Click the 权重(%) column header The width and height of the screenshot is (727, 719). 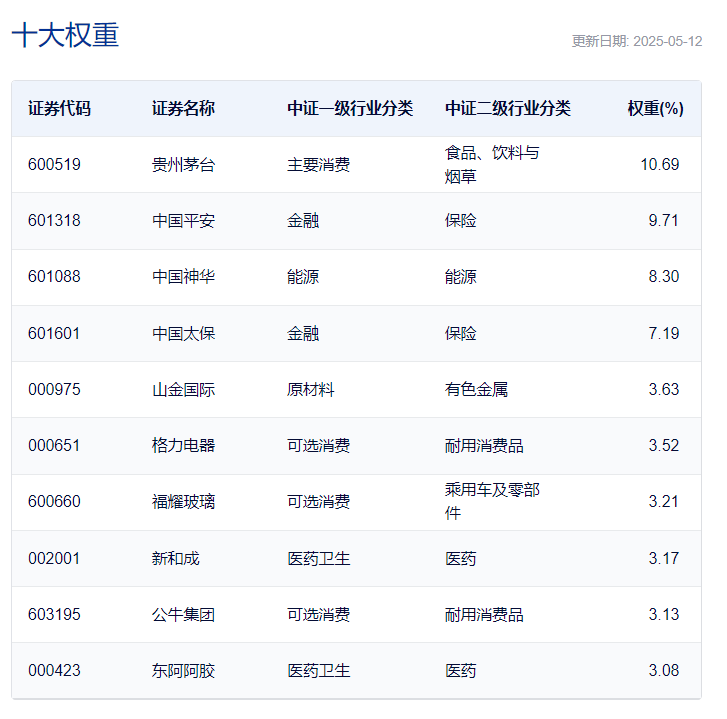tap(655, 108)
